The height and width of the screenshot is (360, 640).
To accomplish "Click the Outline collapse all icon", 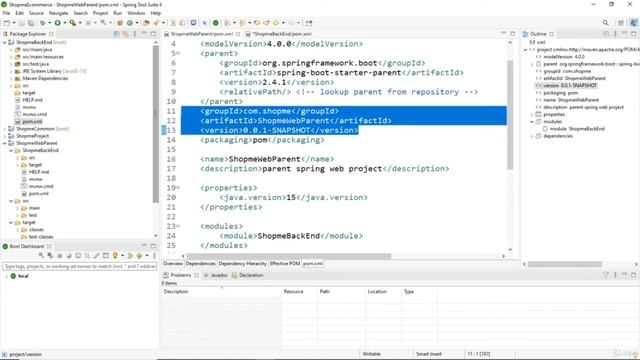I will pyautogui.click(x=606, y=34).
